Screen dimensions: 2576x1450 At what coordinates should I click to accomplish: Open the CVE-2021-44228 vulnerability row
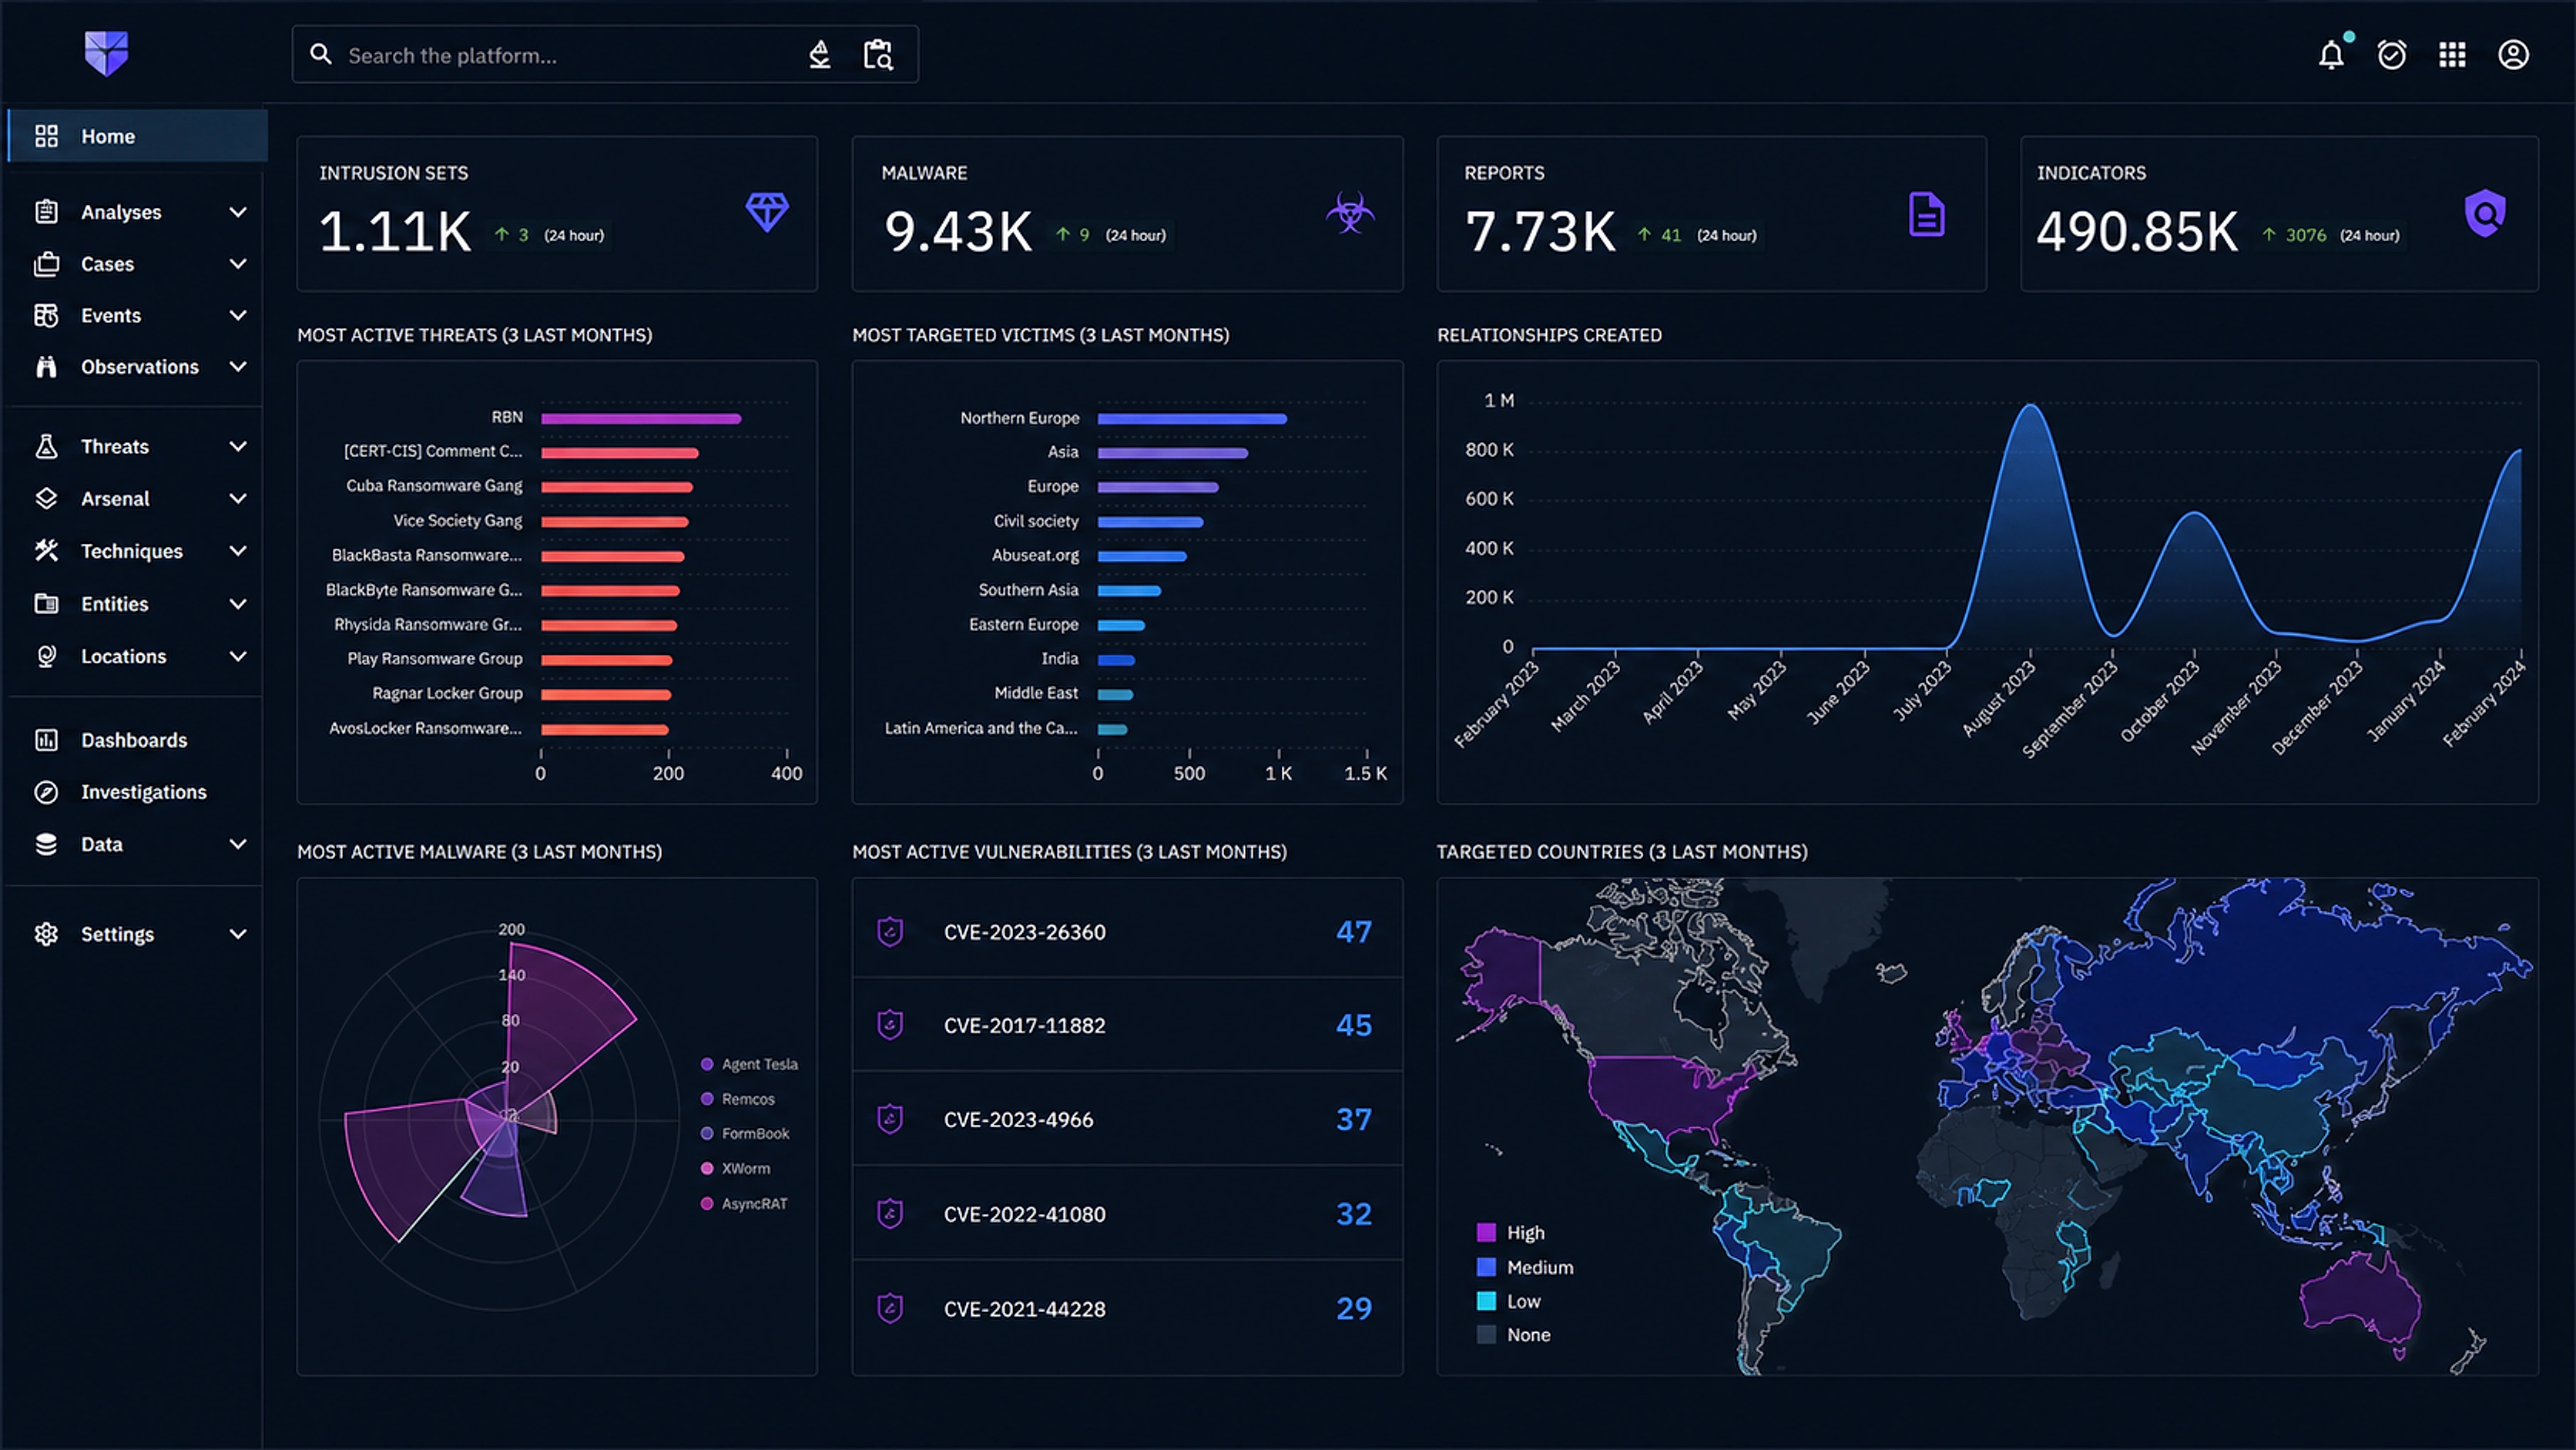click(1127, 1308)
